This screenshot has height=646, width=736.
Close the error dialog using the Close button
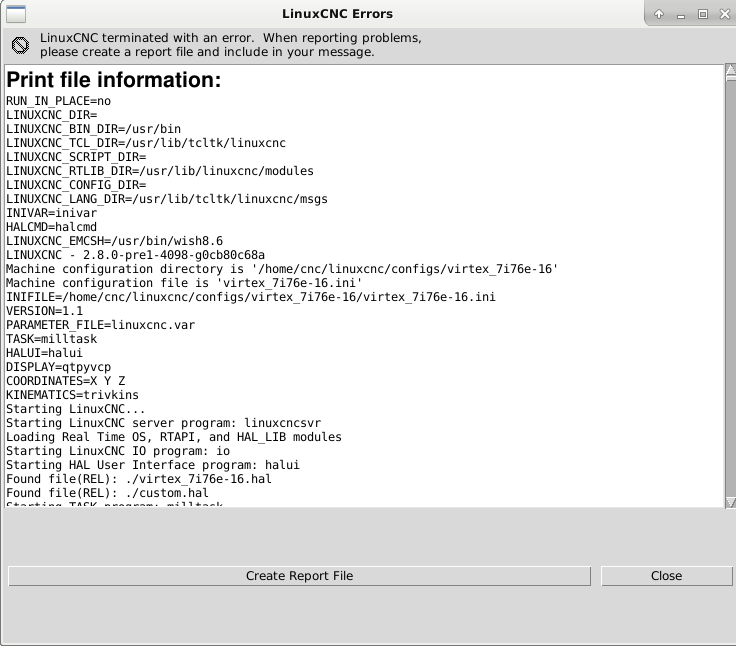click(667, 576)
